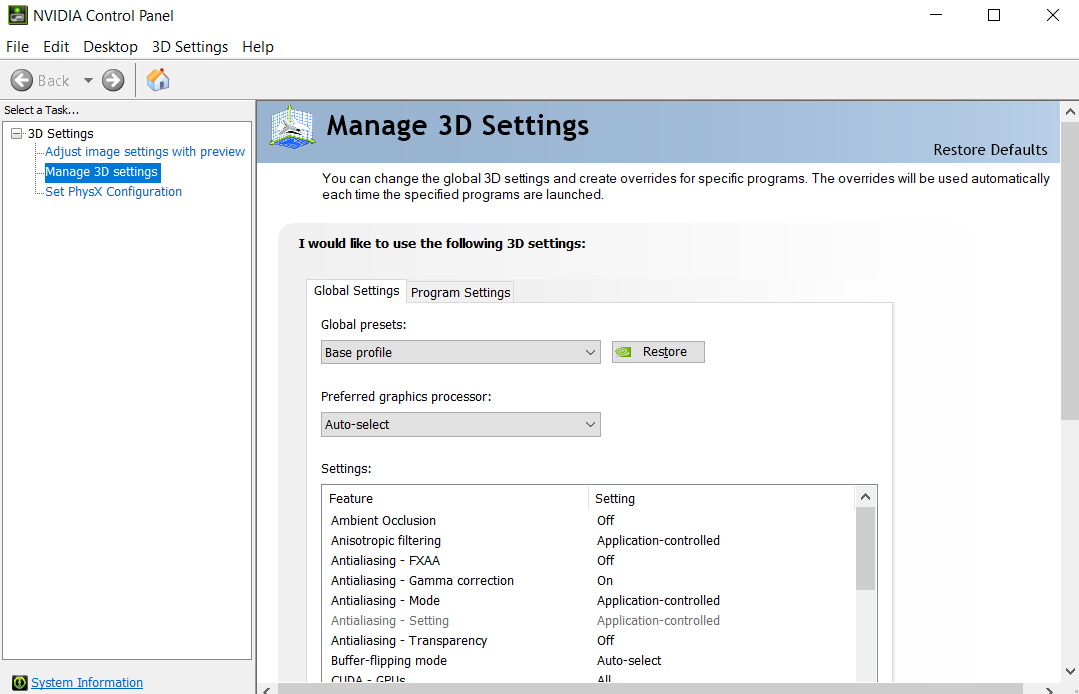Minimize the NVIDIA Control Panel window
1079x694 pixels.
click(935, 15)
